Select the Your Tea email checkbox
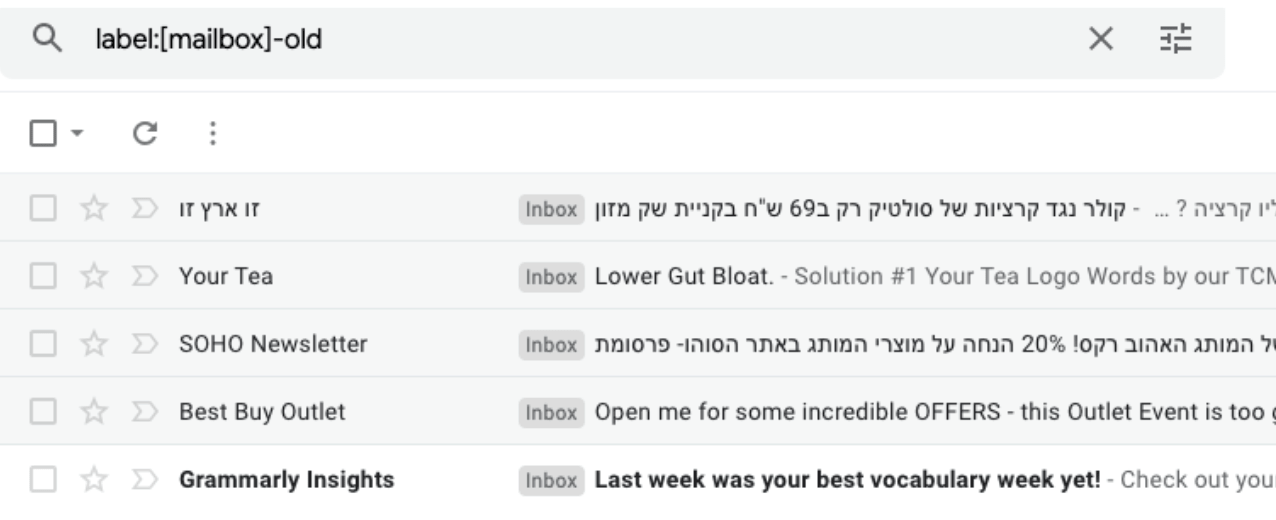This screenshot has width=1276, height=520. pyautogui.click(x=43, y=277)
